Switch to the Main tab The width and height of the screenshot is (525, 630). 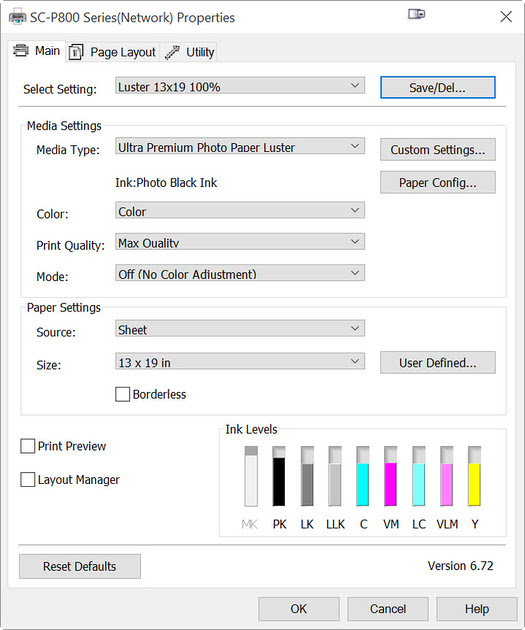[37, 51]
